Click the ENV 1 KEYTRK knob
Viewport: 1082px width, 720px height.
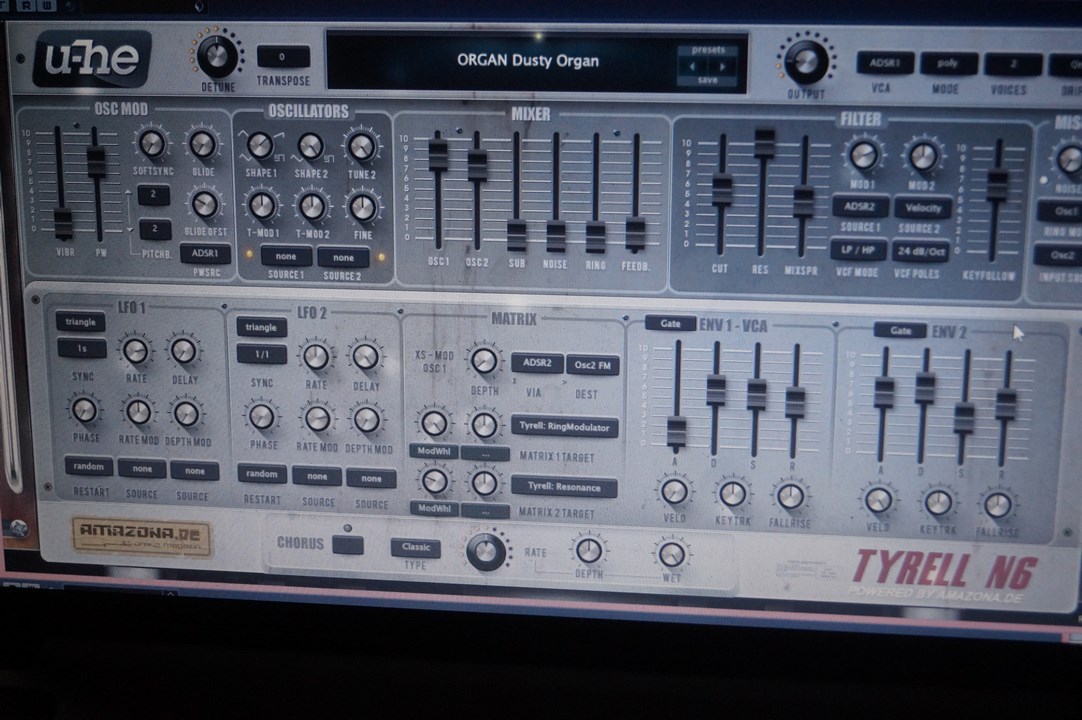click(x=732, y=494)
